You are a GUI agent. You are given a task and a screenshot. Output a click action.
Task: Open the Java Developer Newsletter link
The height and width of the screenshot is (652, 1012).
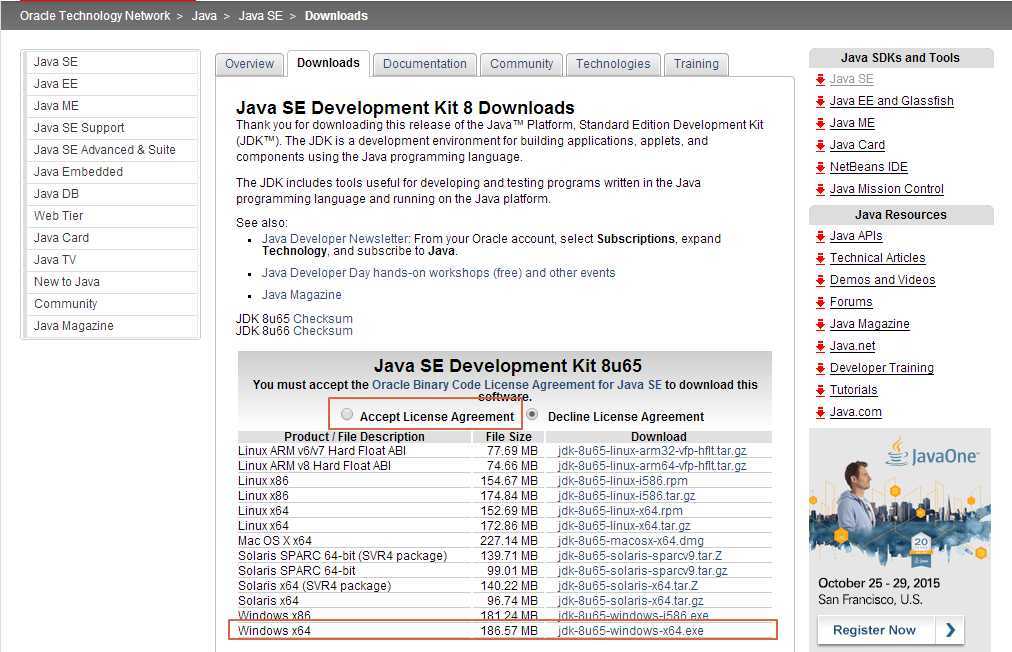[x=335, y=239]
